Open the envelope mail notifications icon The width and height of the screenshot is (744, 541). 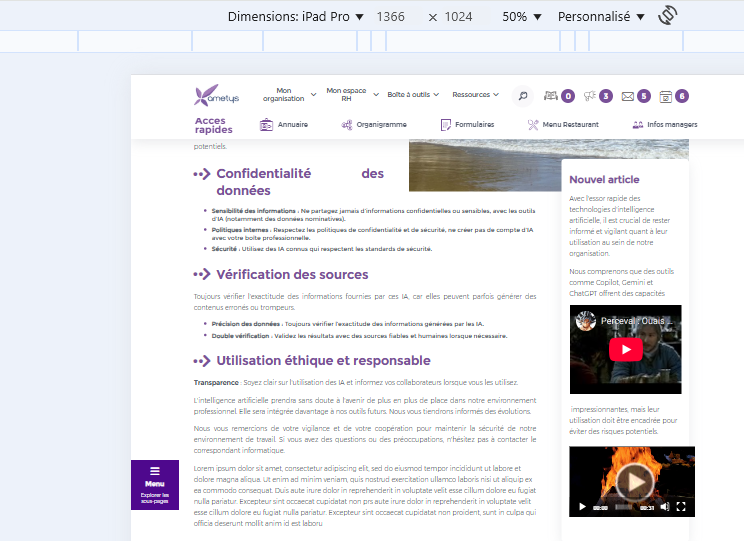click(628, 96)
